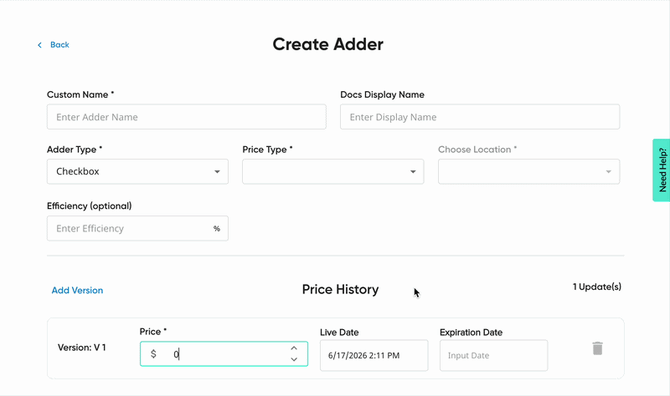
Task: Open the Live Date picker field
Action: pos(374,355)
